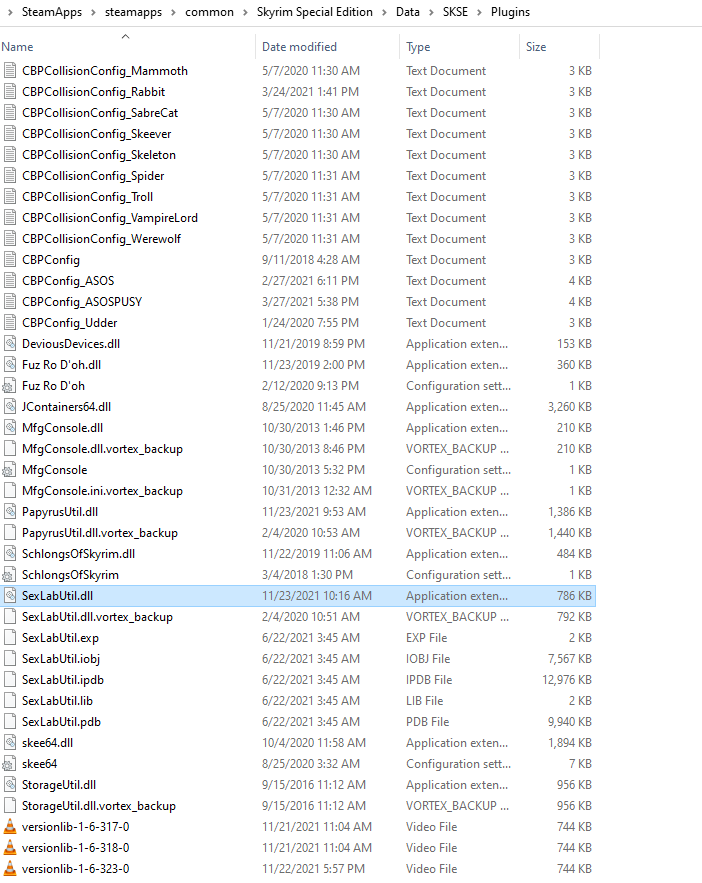Viewport: 702px width, 883px height.
Task: Select the SexLabUtil.pdb file name
Action: pyautogui.click(x=61, y=721)
